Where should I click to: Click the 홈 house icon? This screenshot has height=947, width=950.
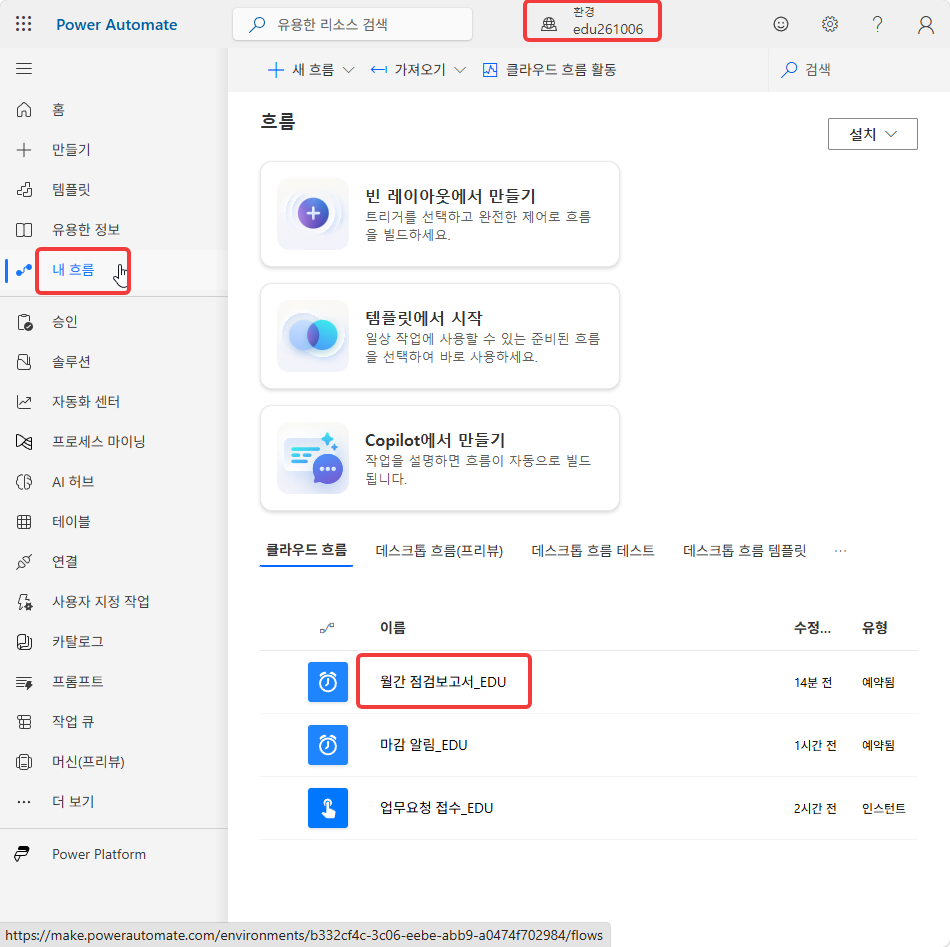pyautogui.click(x=24, y=110)
